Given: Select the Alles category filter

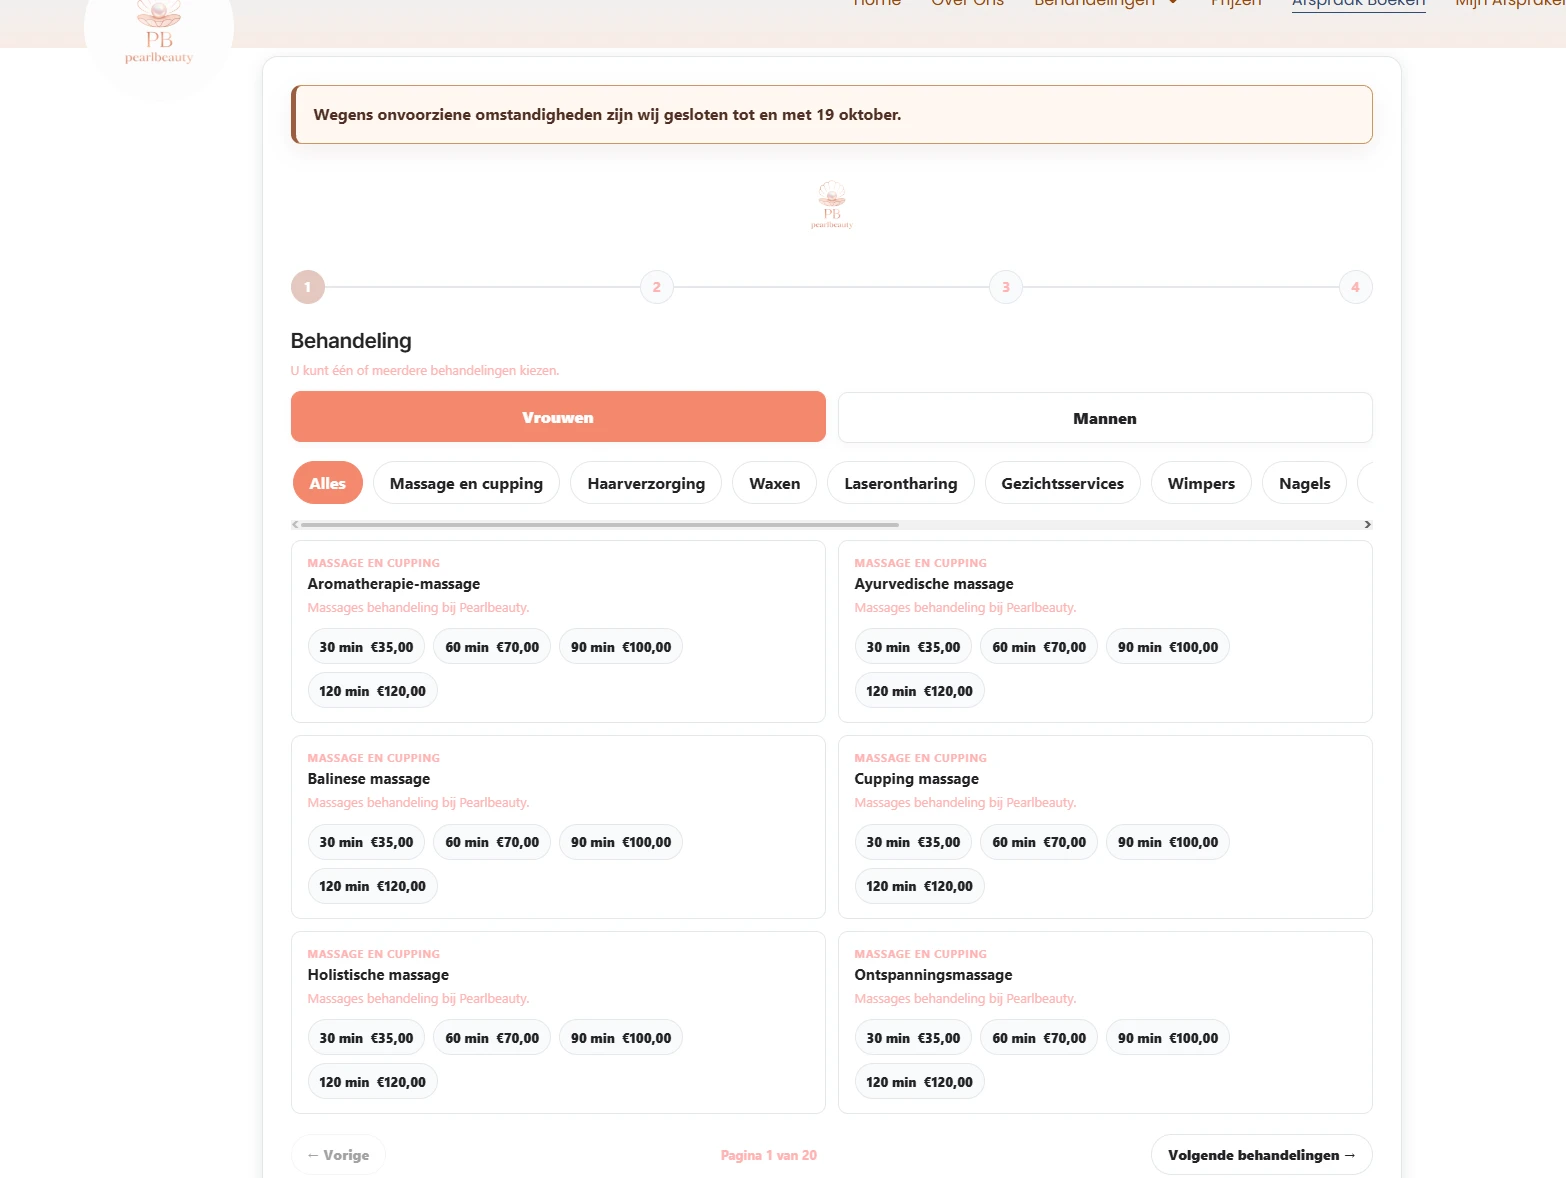Looking at the screenshot, I should 328,483.
